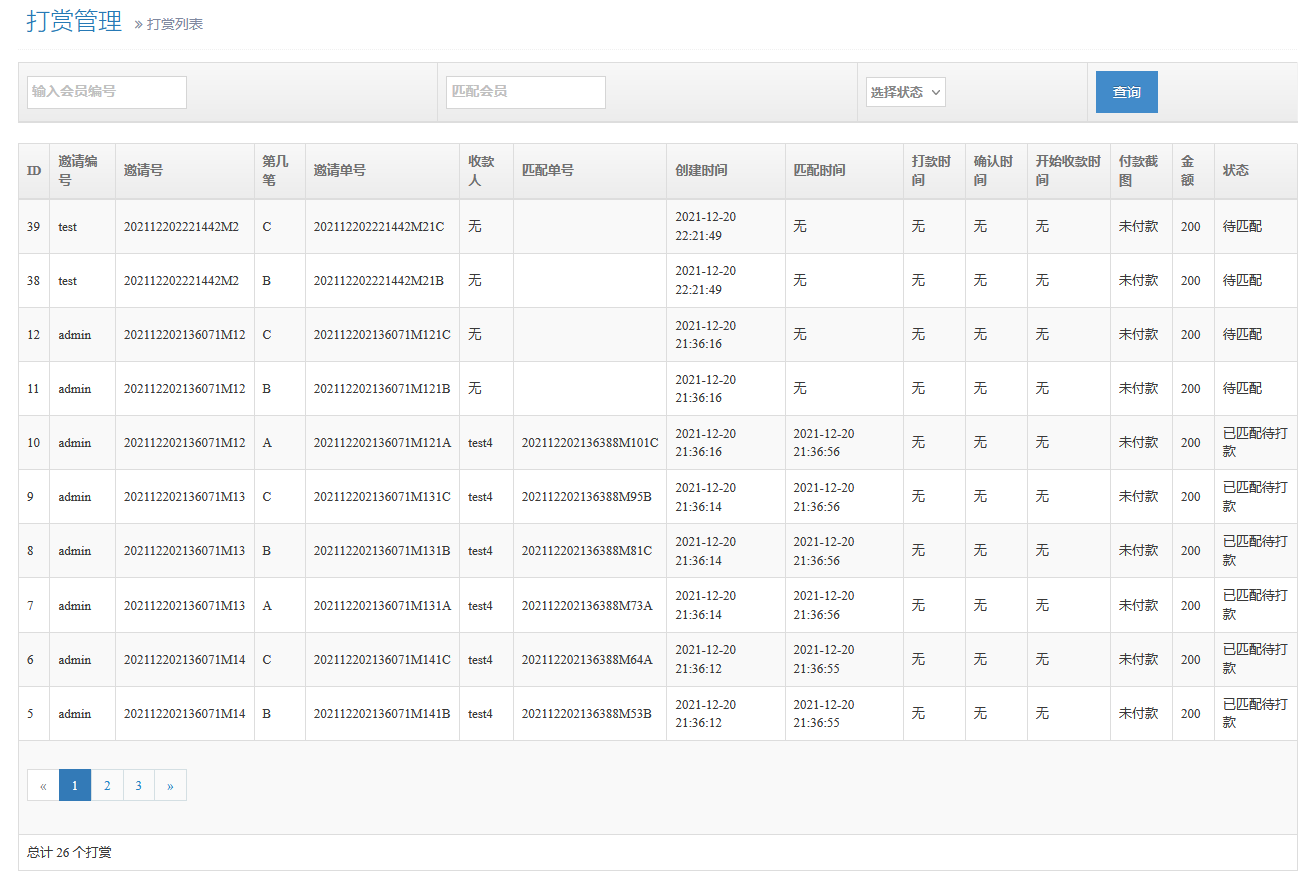Click the next page » arrow
Screen dimensions: 1305x876
pos(170,786)
